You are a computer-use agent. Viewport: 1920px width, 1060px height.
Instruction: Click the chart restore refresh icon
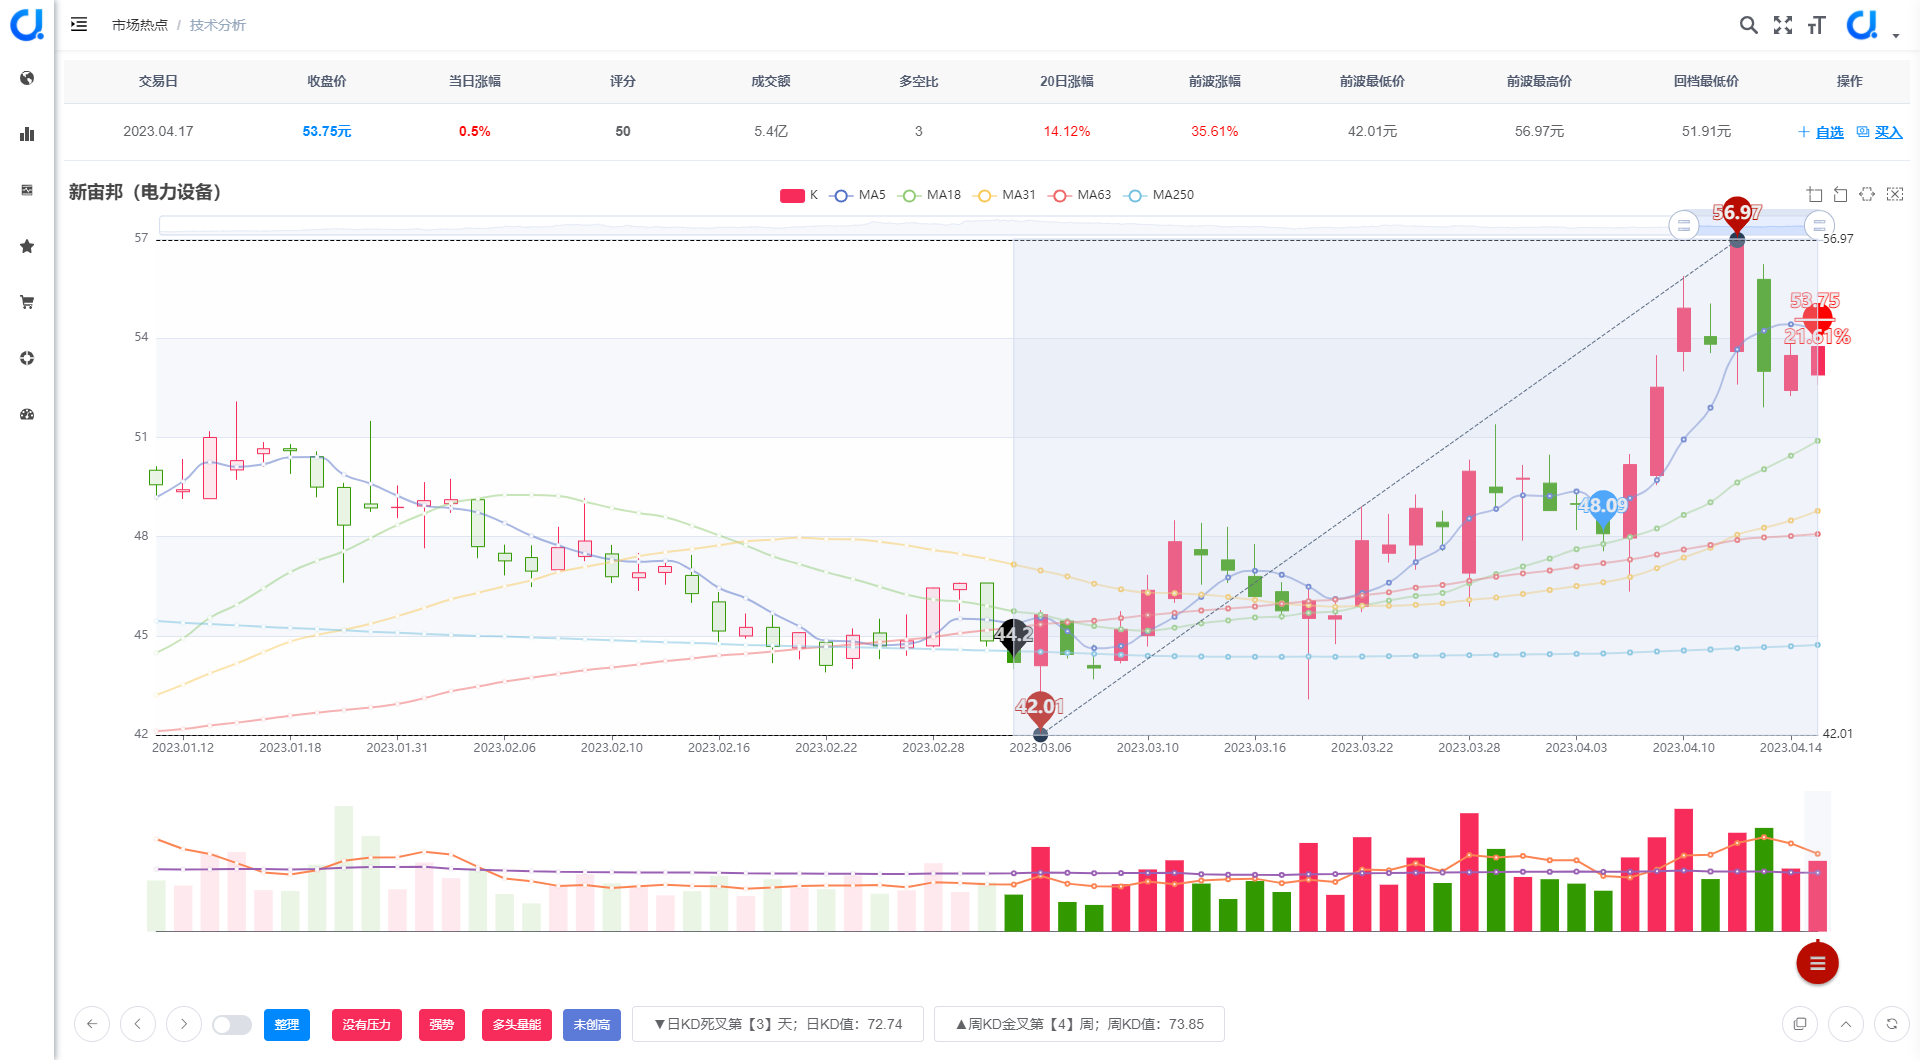[x=1867, y=194]
